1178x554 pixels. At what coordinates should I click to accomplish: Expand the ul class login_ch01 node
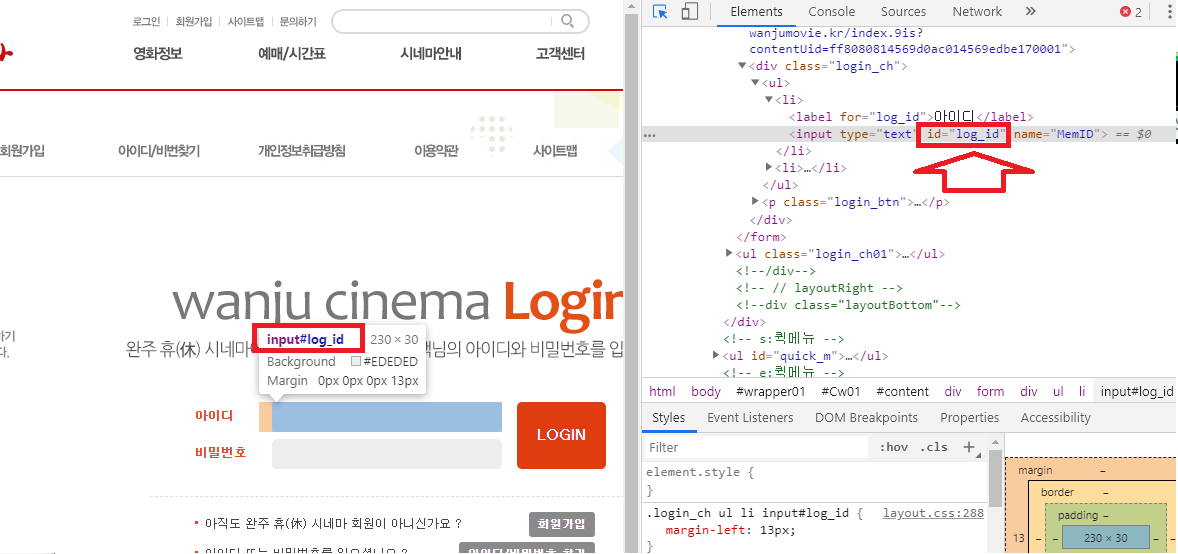pyautogui.click(x=729, y=253)
